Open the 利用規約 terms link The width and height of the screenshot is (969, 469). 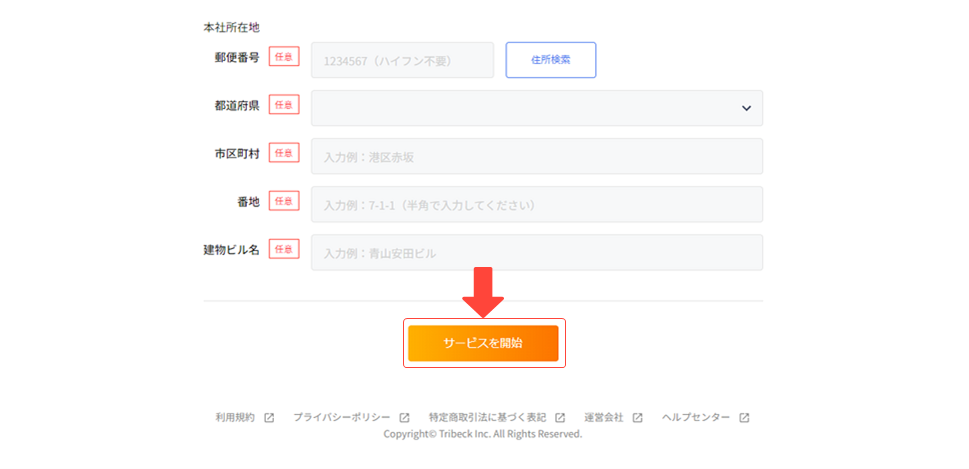point(235,417)
